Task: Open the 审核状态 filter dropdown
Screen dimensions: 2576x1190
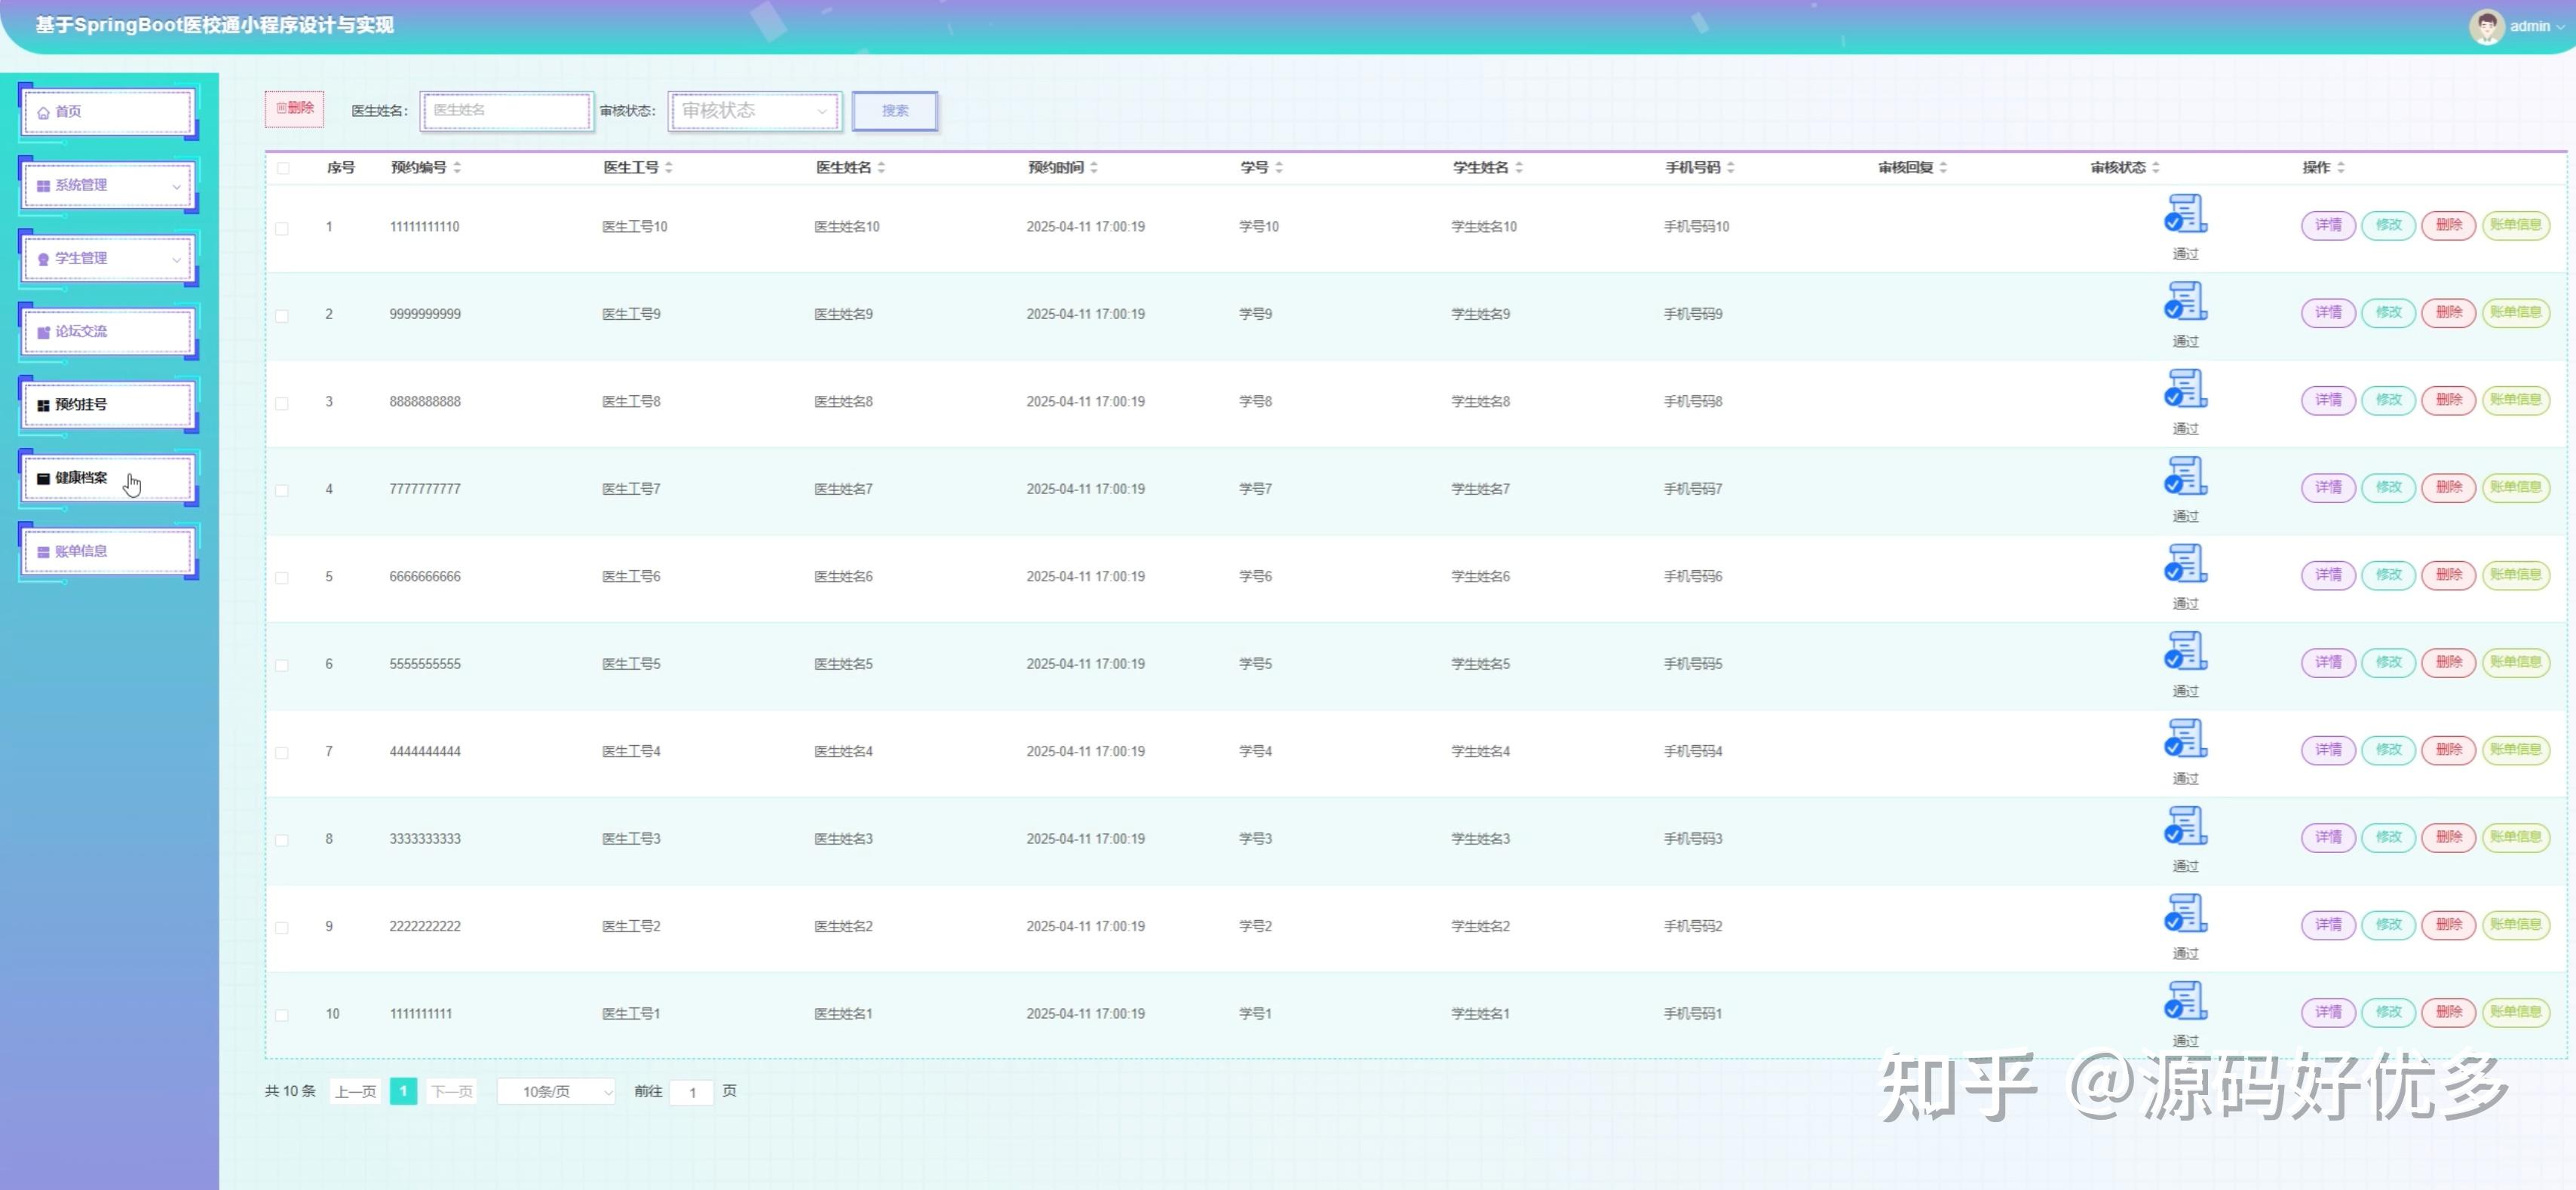Action: (753, 111)
